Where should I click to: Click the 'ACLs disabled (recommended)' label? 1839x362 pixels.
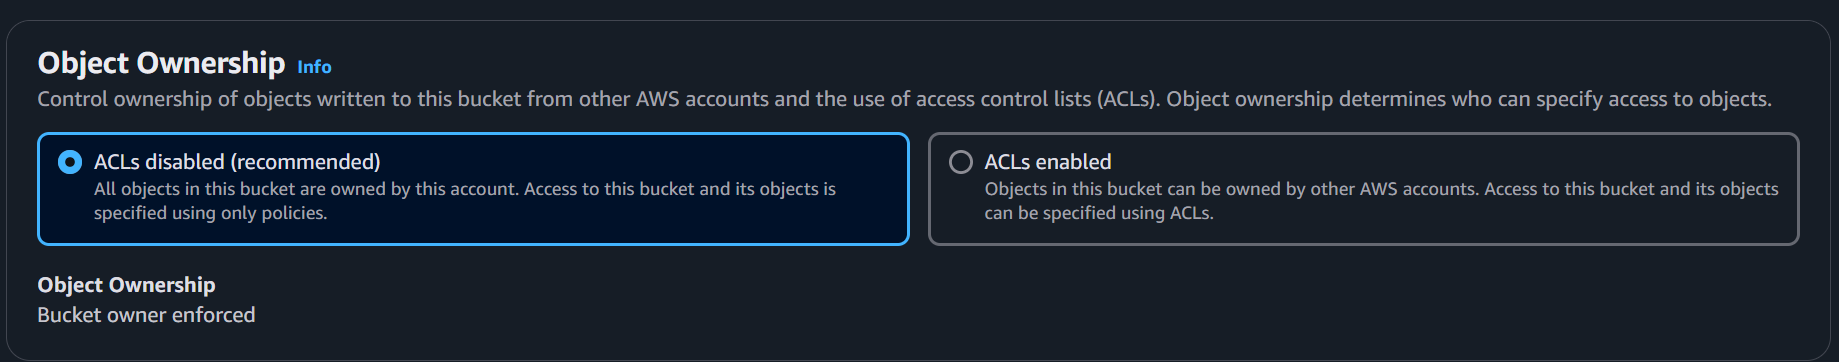click(237, 162)
